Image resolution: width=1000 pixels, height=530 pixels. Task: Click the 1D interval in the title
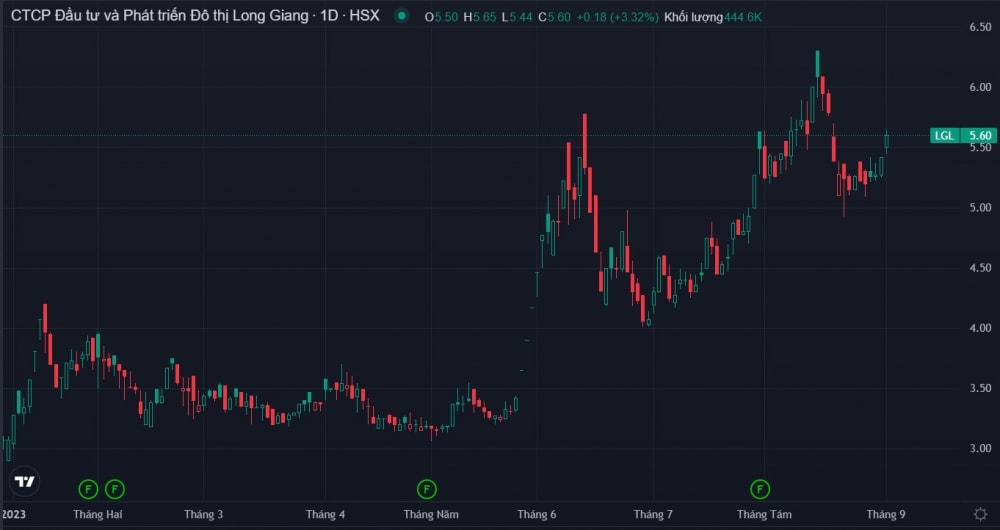pyautogui.click(x=329, y=16)
